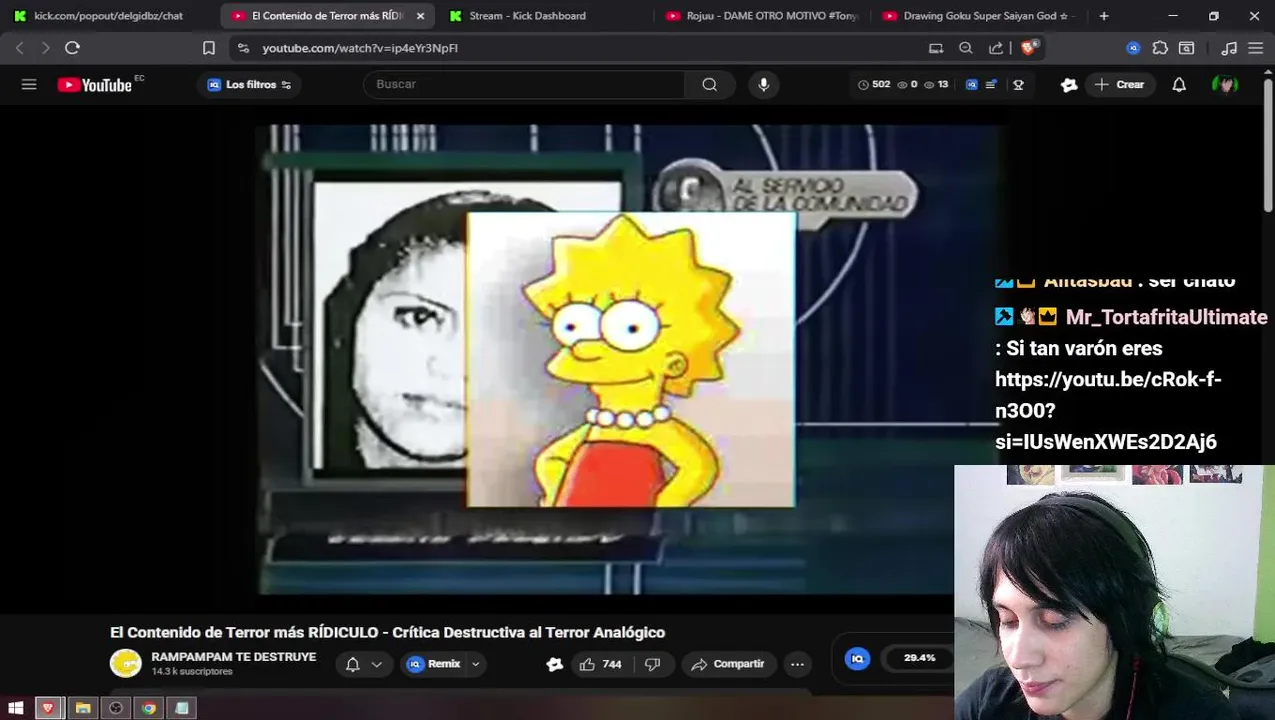
Task: Open YouTube notifications bell in header
Action: (x=1179, y=85)
